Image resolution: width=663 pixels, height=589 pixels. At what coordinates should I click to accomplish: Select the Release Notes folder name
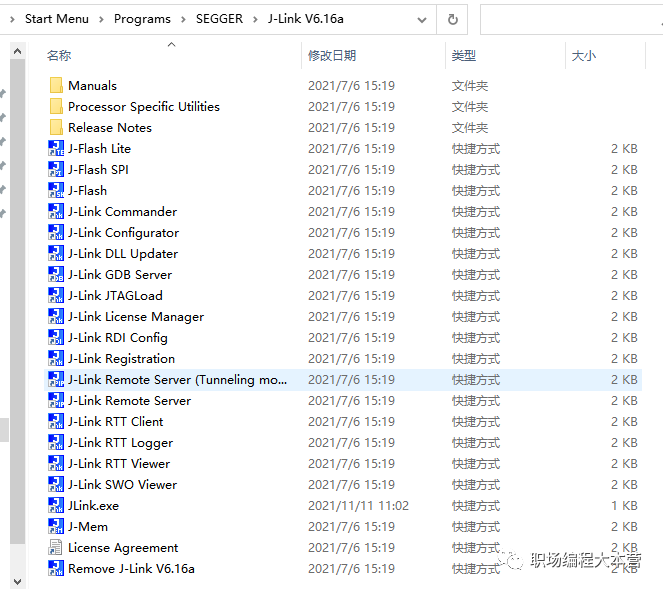[x=110, y=128]
